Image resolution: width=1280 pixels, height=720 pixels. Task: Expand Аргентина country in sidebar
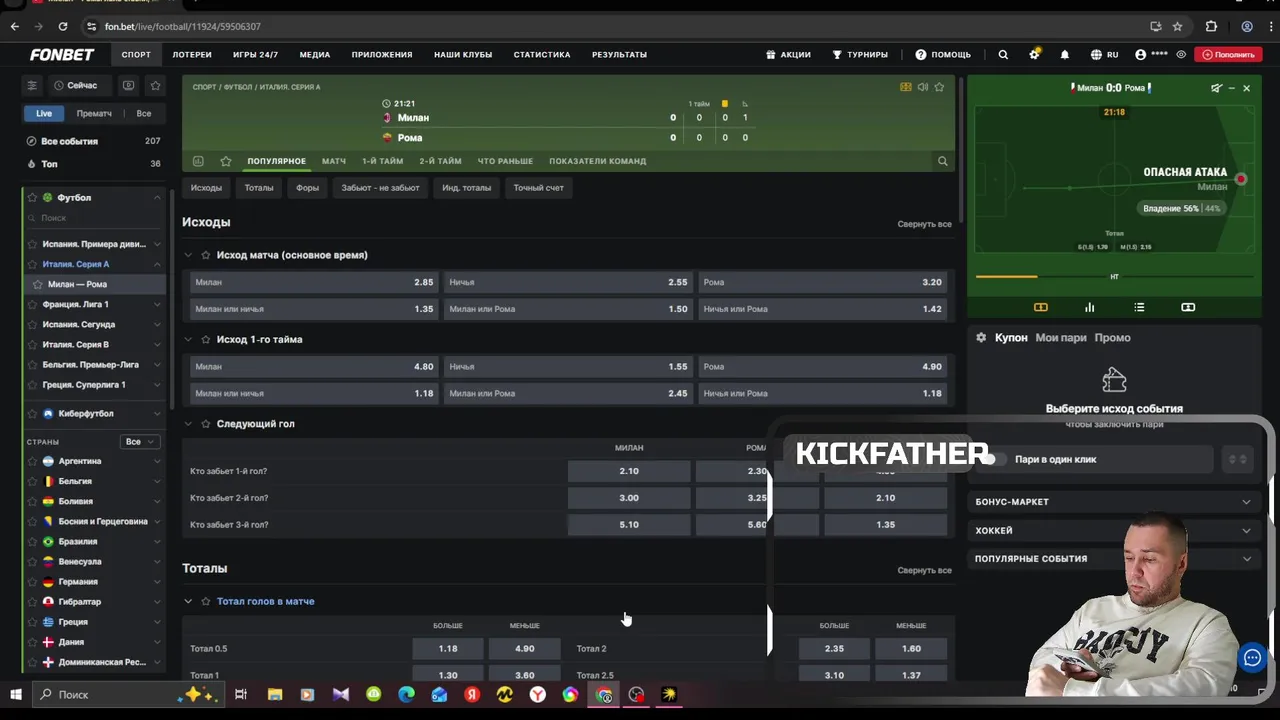95,461
